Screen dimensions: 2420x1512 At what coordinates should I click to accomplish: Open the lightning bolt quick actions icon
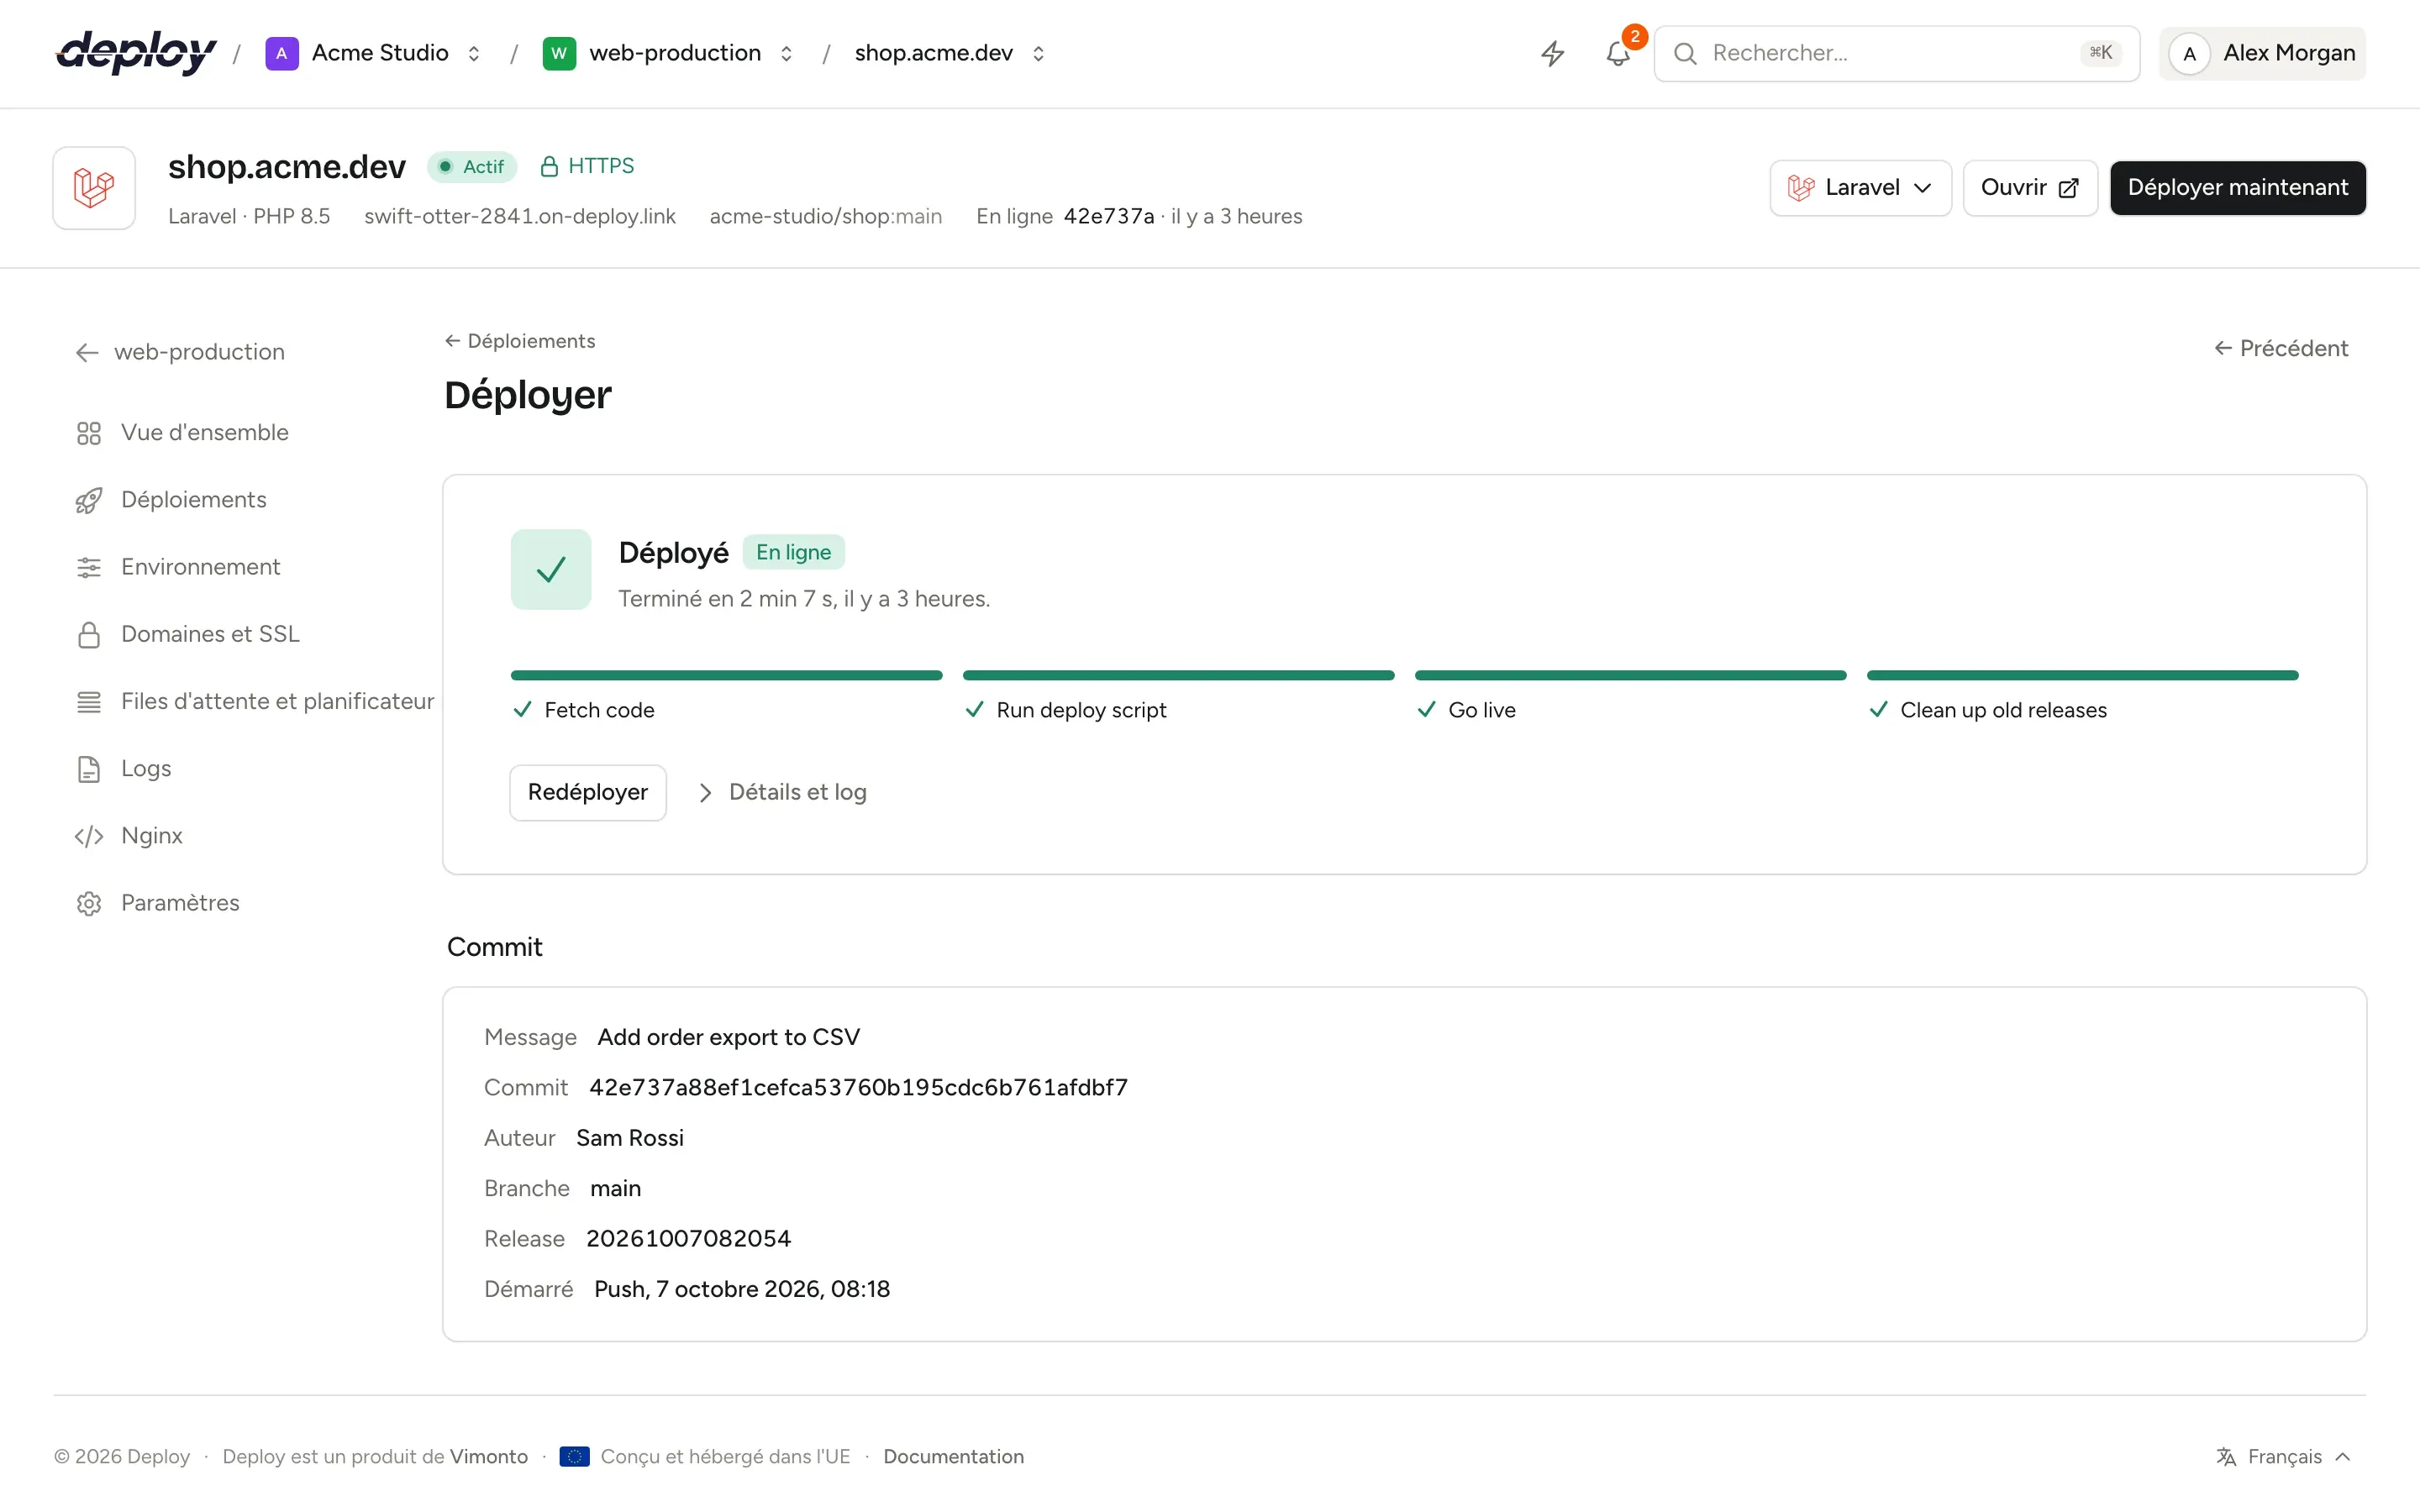coord(1552,53)
